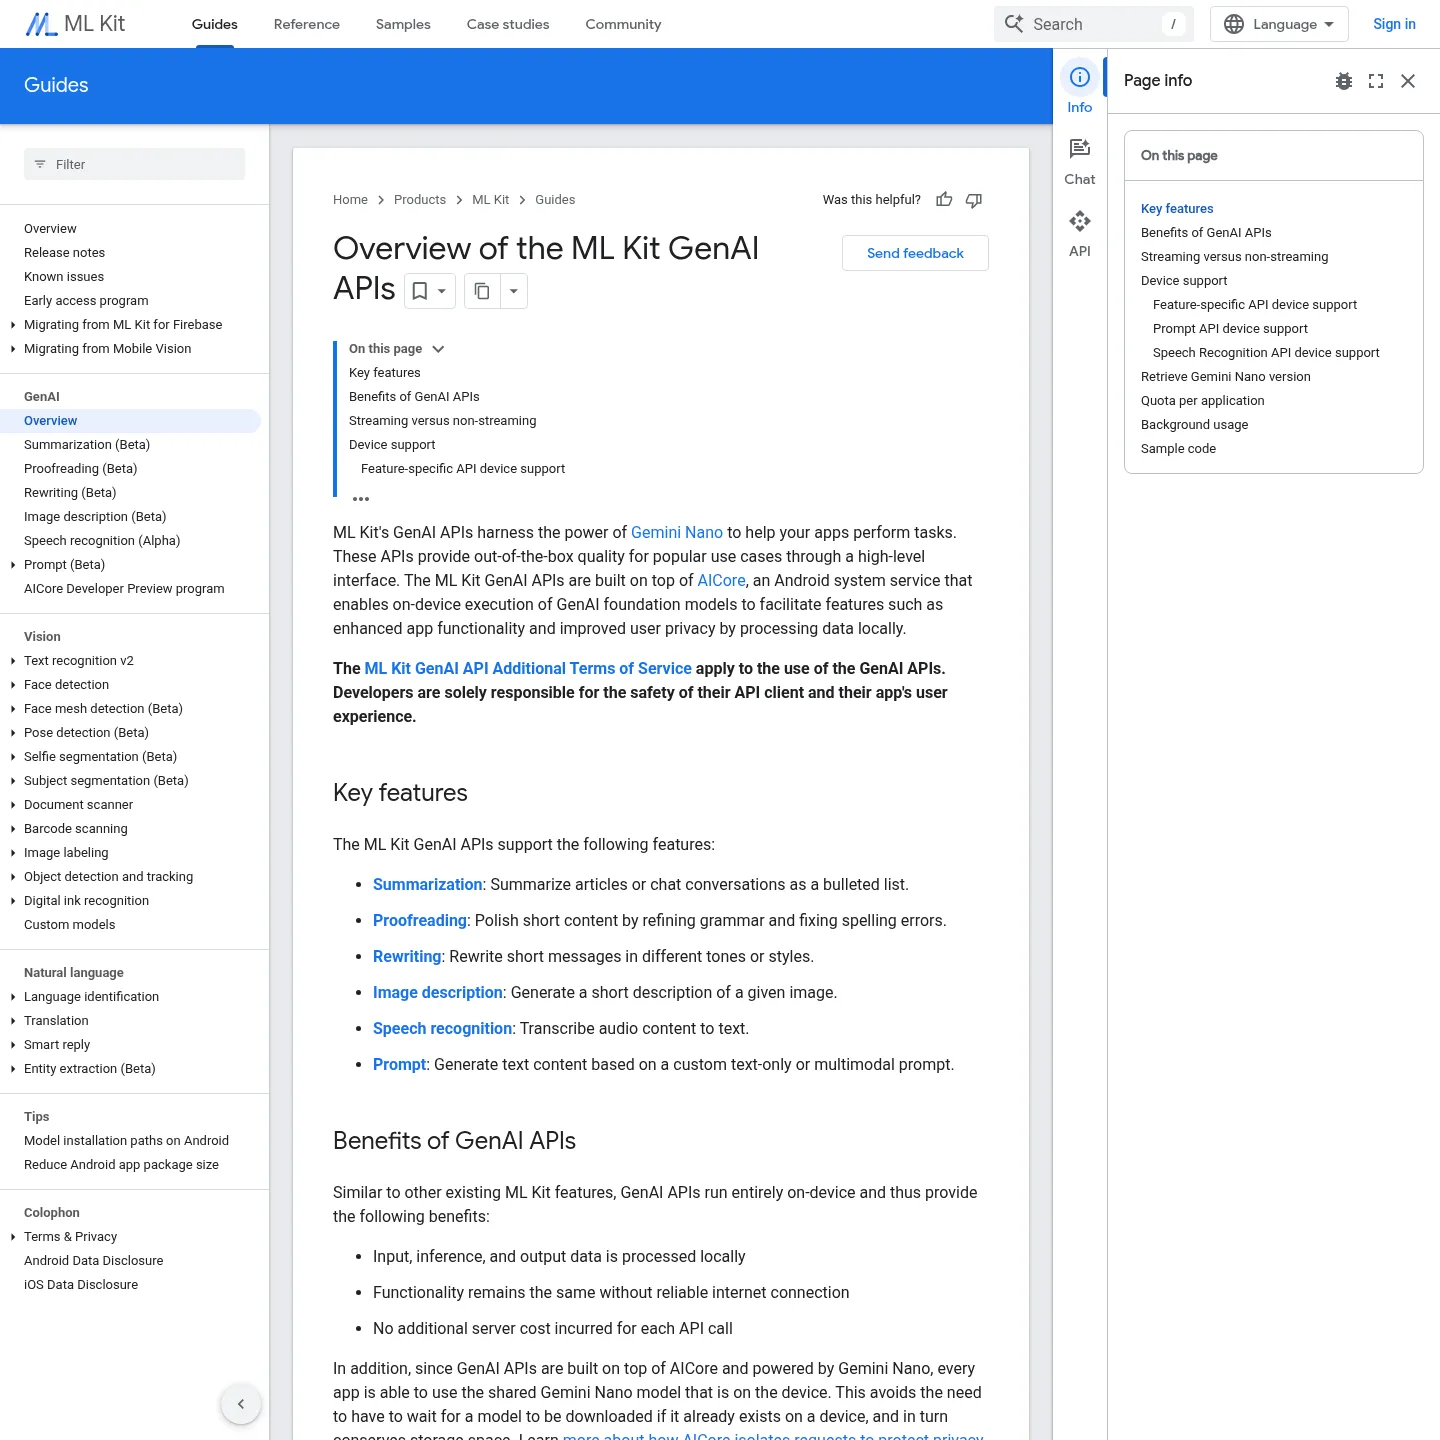Image resolution: width=1440 pixels, height=1440 pixels.
Task: Collapse the left navigation sidebar
Action: (241, 1404)
